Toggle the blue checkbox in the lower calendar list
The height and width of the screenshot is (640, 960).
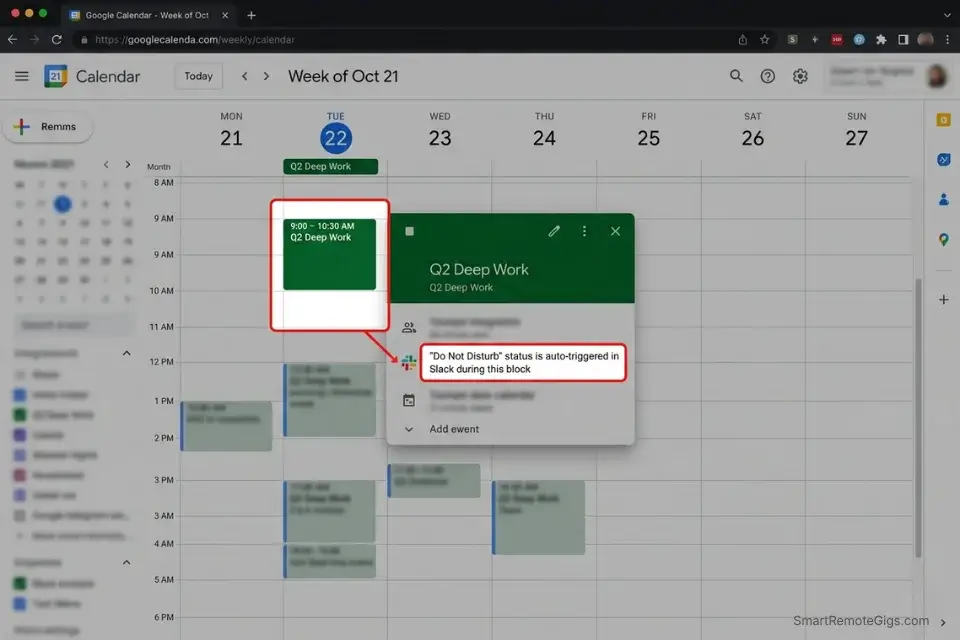pyautogui.click(x=20, y=604)
